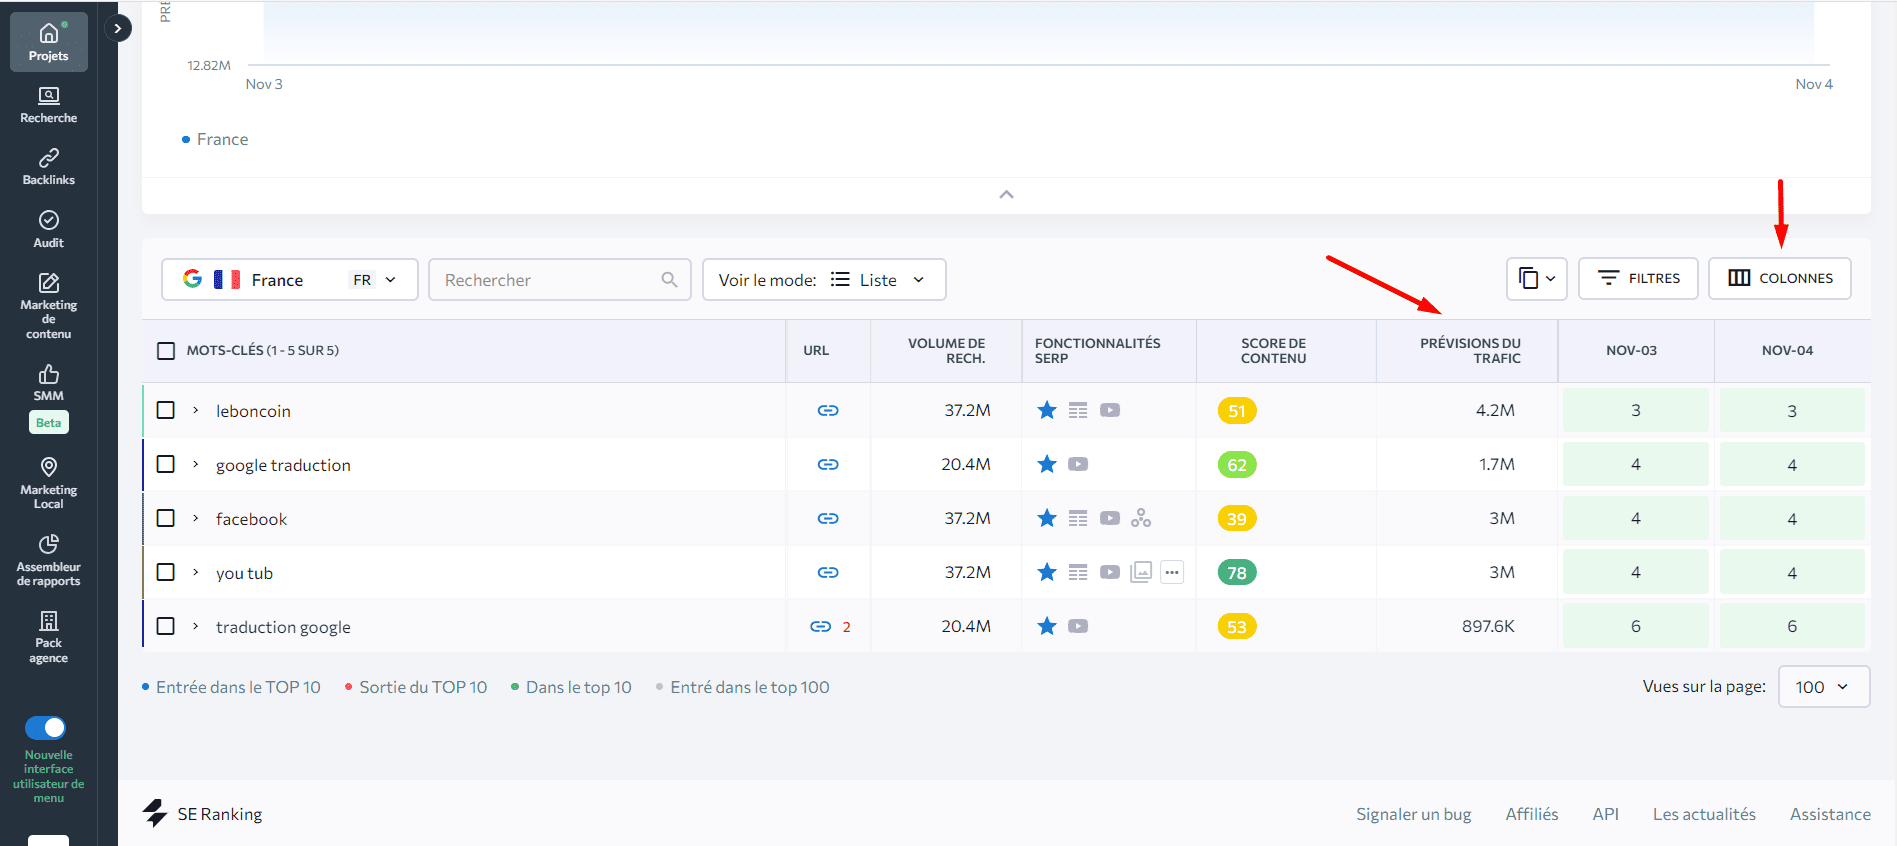Open Pack agence section

[48, 637]
